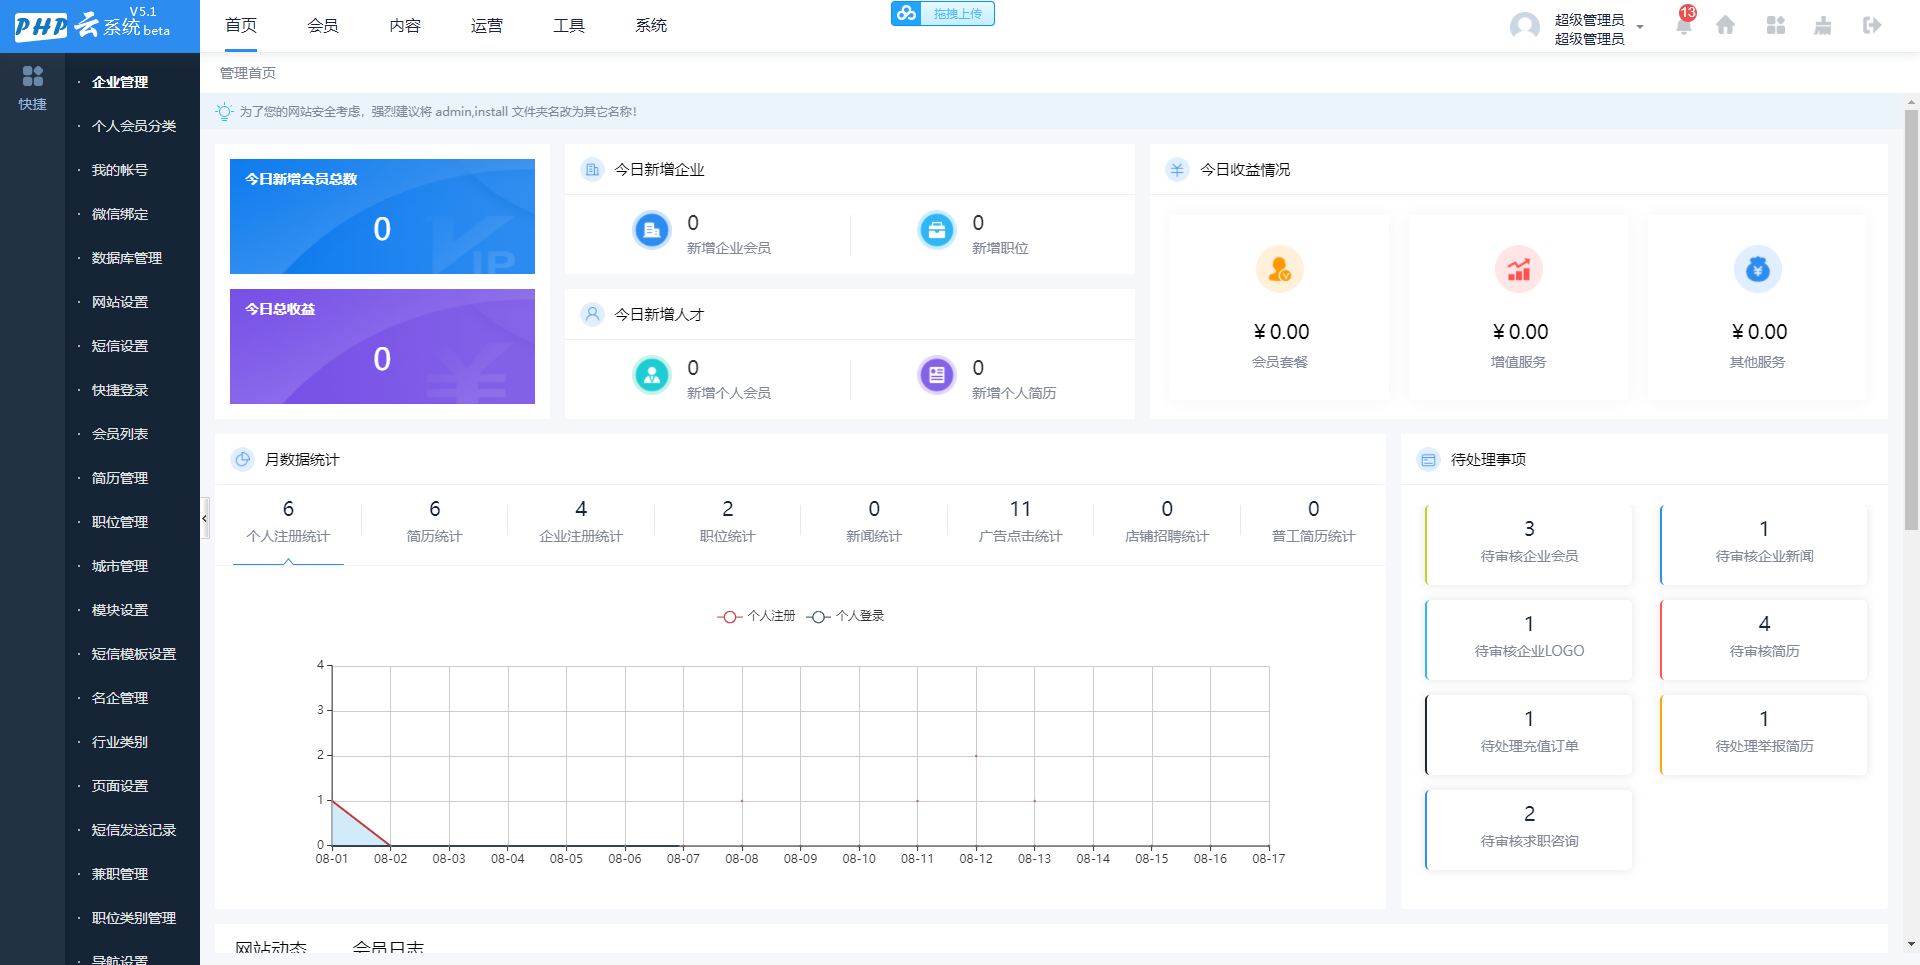The height and width of the screenshot is (965, 1920).
Task: Click the 今日新增会员总数 blue card
Action: pos(382,216)
